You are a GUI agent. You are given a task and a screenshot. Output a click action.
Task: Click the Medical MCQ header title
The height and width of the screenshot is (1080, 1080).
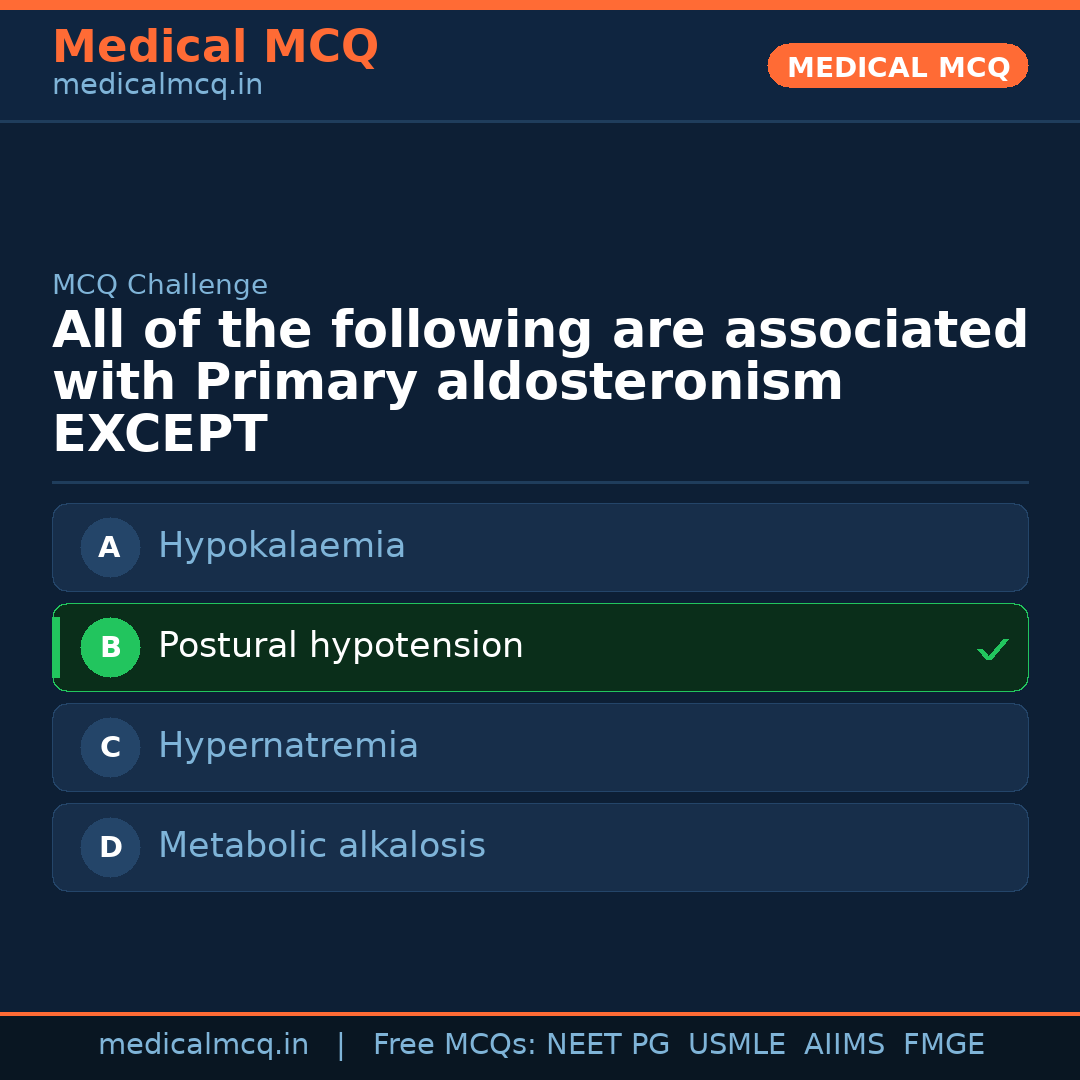click(215, 47)
